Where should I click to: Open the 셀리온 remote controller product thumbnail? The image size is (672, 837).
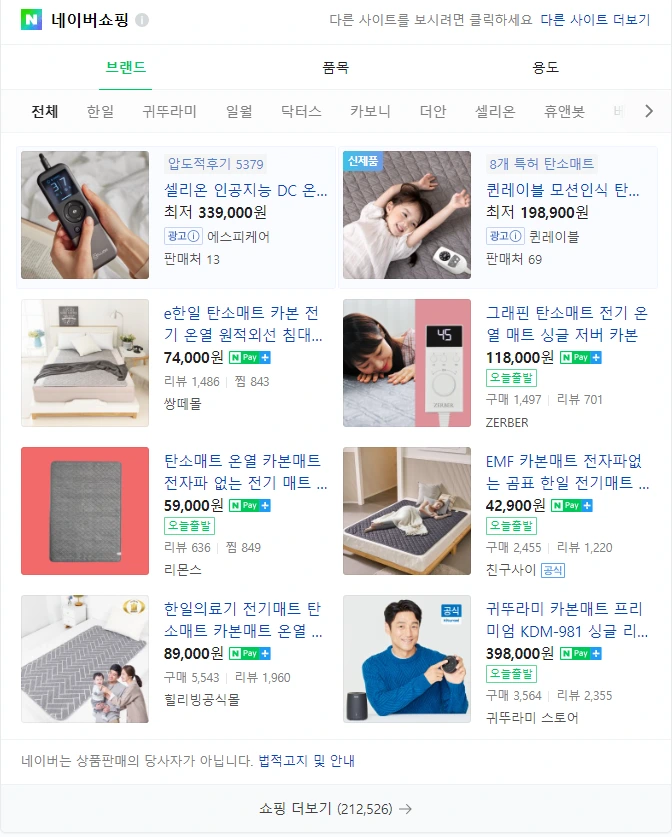point(85,215)
